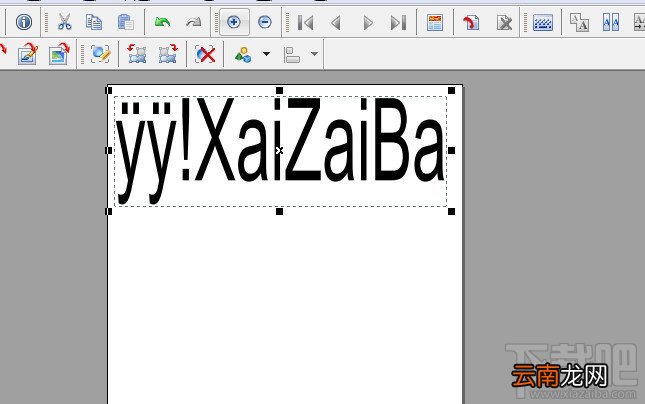The height and width of the screenshot is (404, 645).
Task: Delete page with the X page icon
Action: click(504, 23)
